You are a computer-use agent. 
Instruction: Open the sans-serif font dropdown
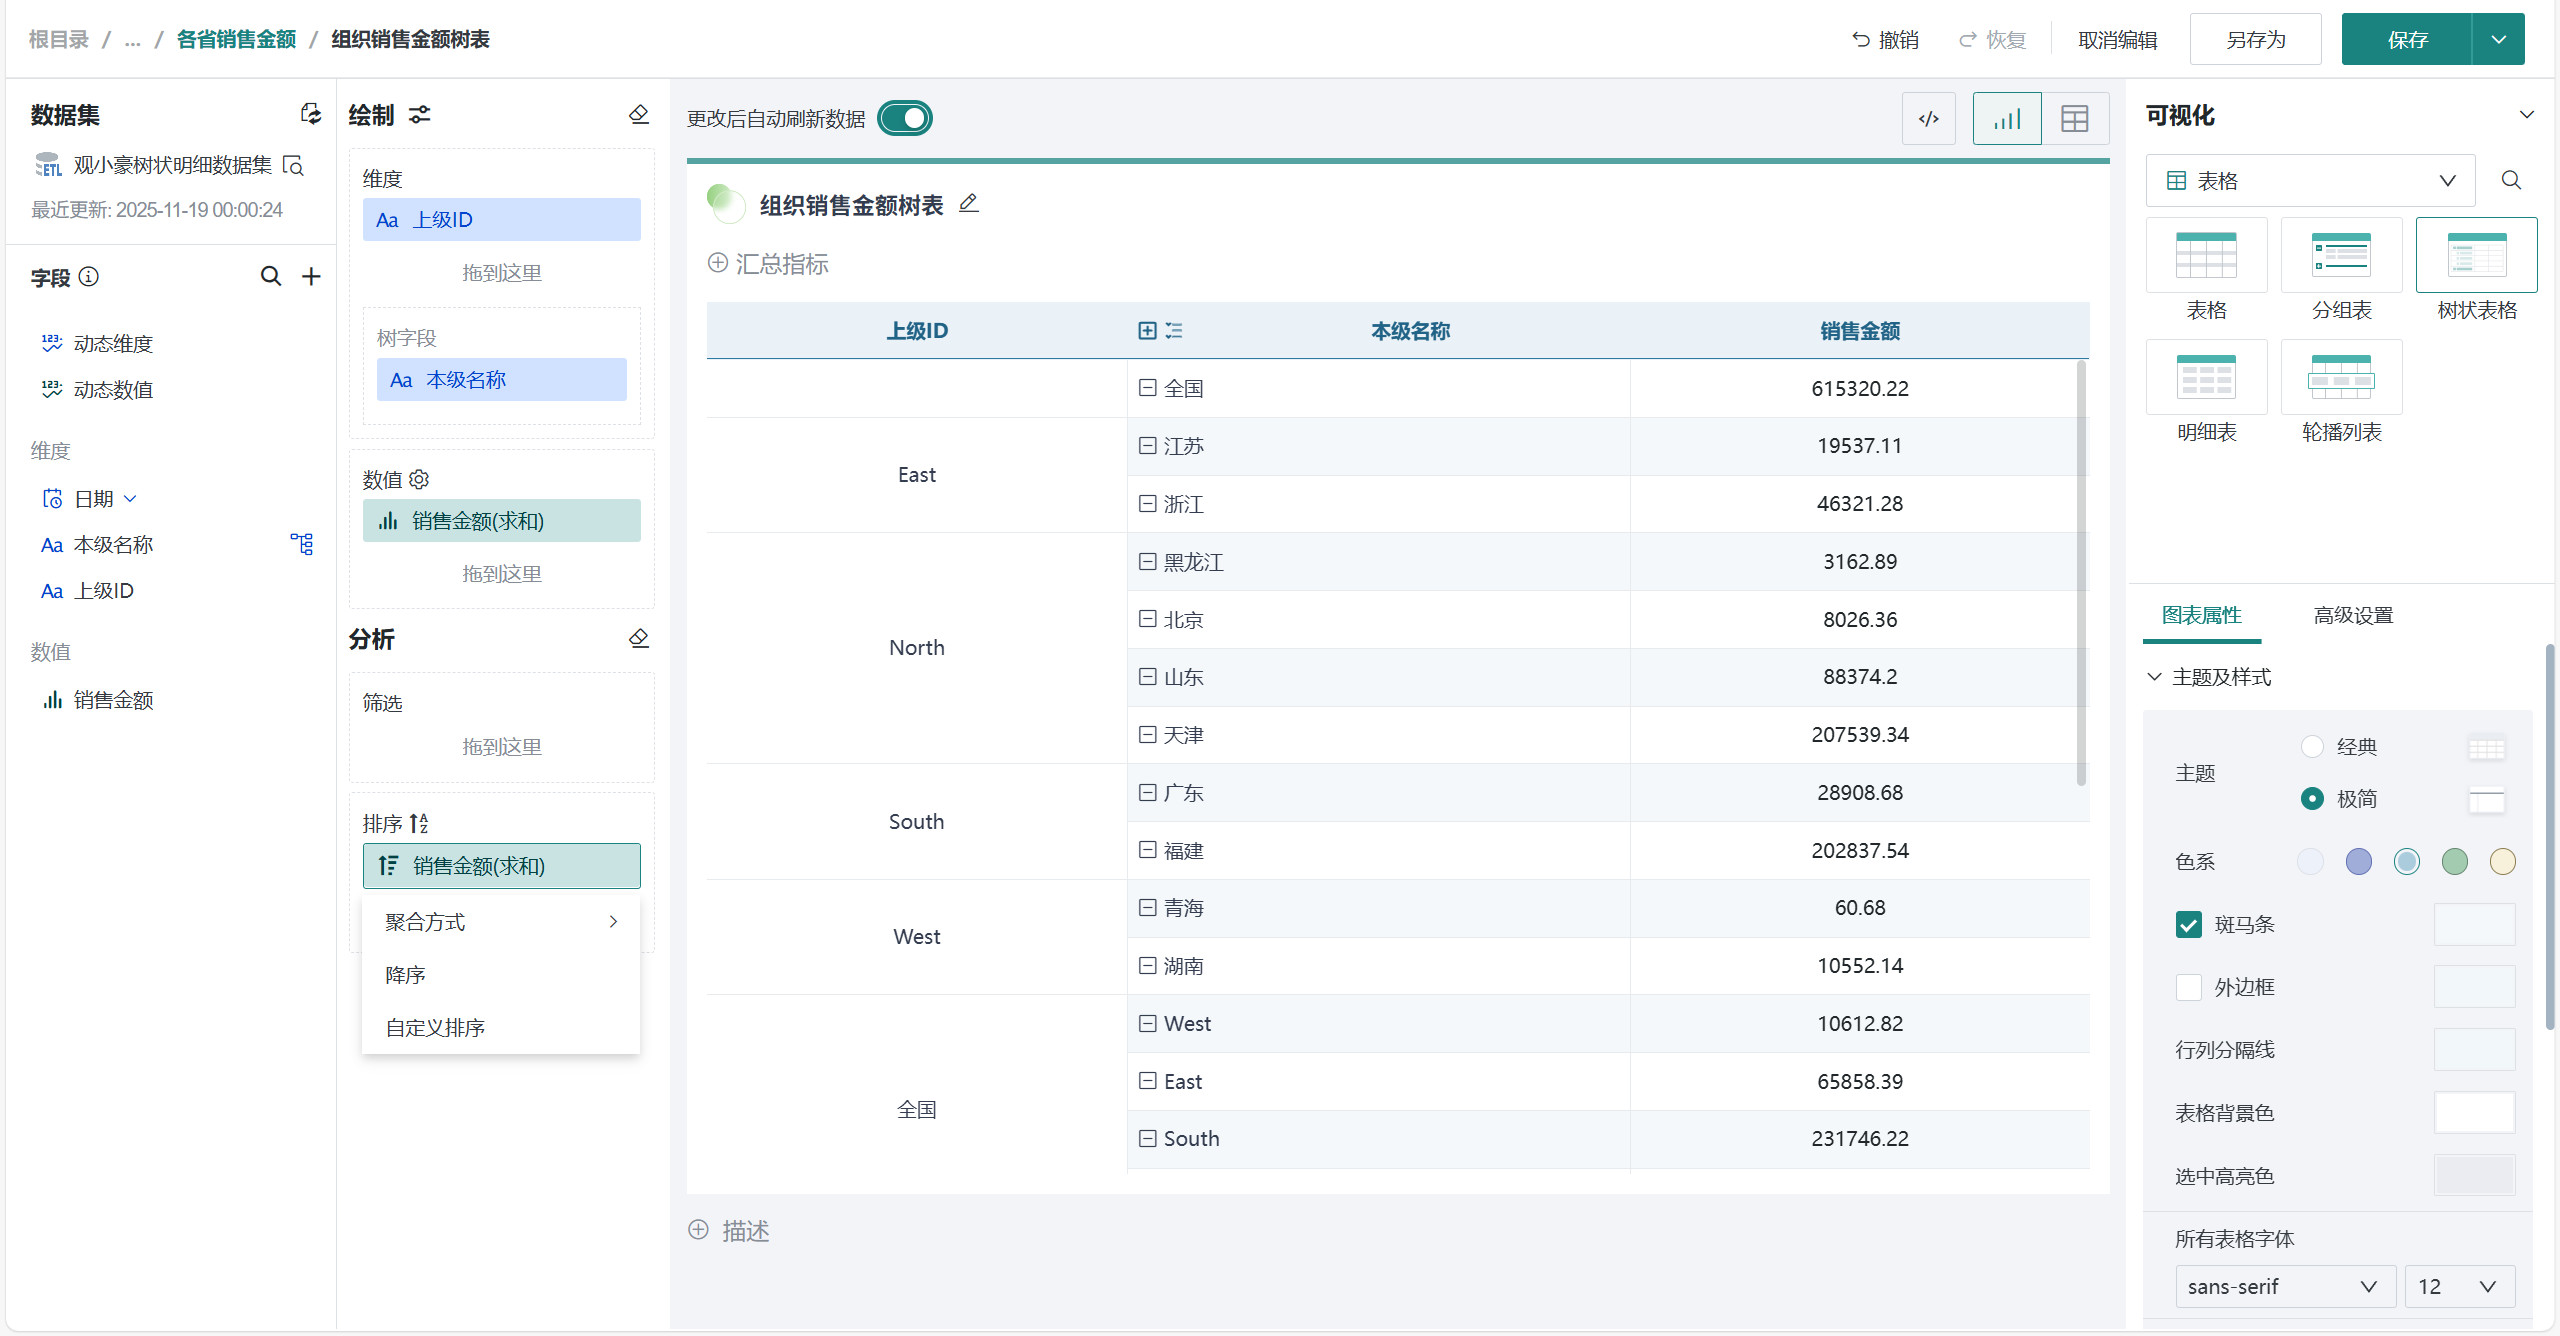pyautogui.click(x=2284, y=1286)
